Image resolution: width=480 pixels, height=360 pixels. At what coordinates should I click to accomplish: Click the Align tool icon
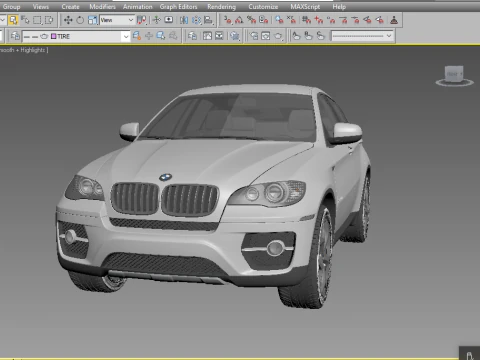(208, 20)
